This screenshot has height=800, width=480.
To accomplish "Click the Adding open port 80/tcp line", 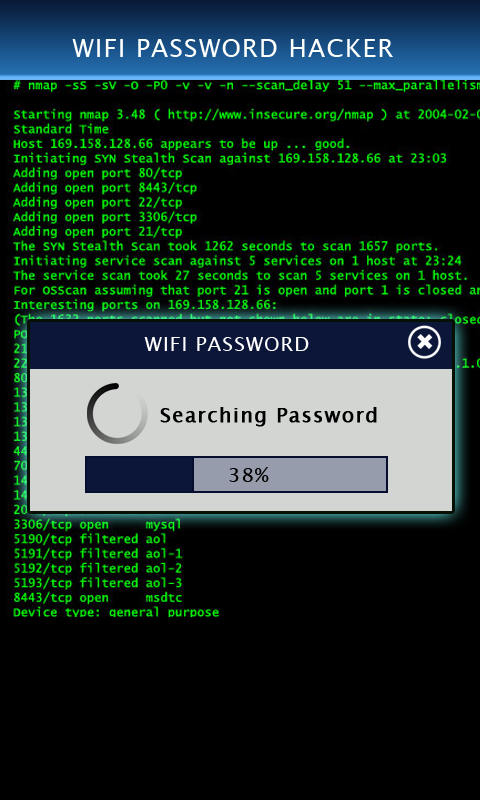I will (97, 173).
